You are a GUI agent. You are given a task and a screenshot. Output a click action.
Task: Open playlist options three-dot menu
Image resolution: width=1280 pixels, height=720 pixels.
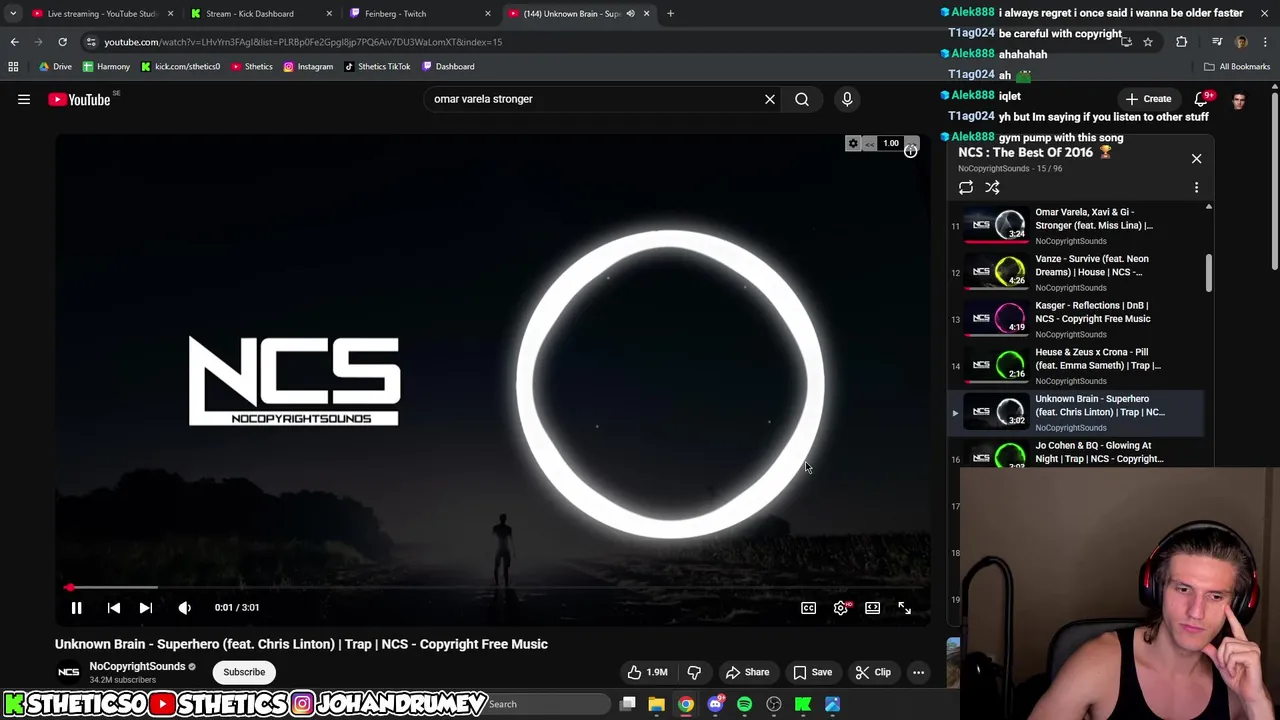click(1196, 187)
